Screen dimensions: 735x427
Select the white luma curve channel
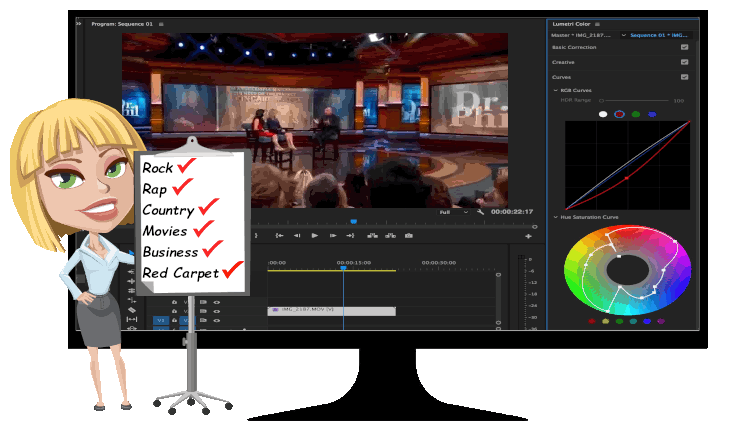click(x=603, y=114)
